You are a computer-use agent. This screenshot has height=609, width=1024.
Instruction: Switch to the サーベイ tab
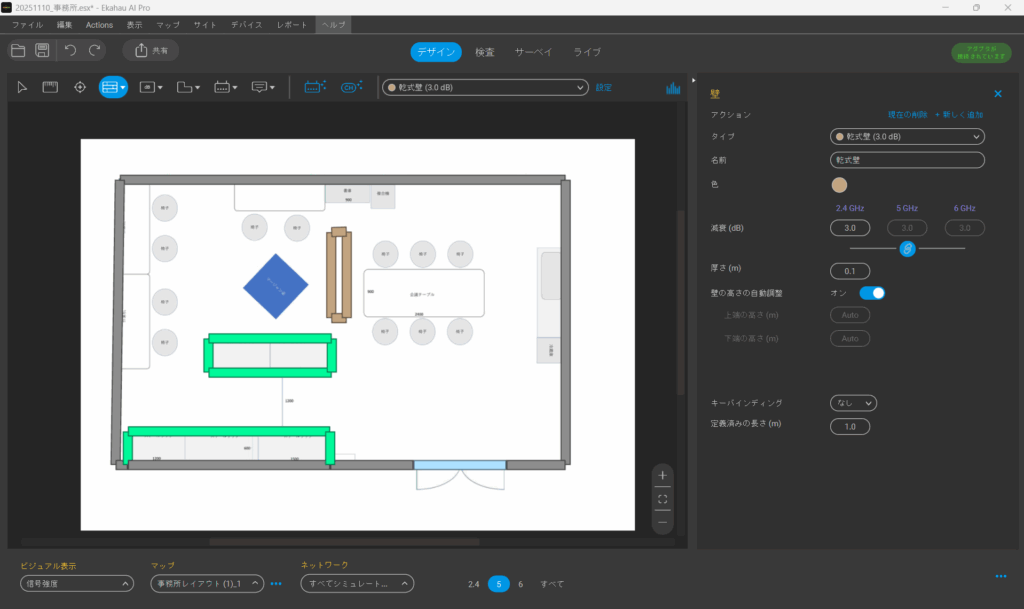coord(534,52)
